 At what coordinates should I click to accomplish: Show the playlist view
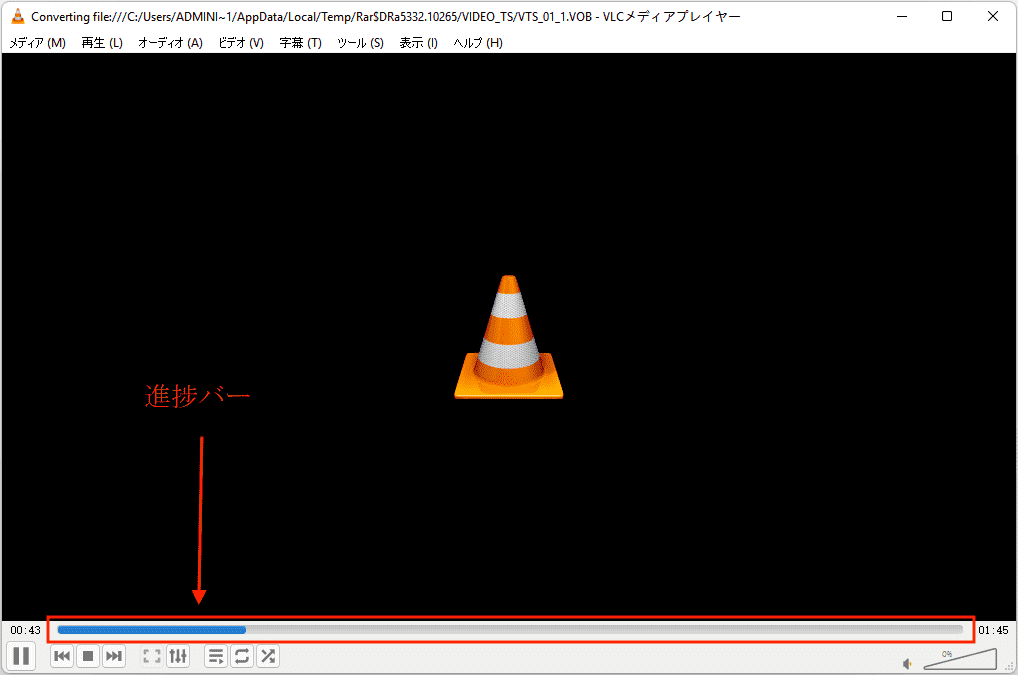216,656
